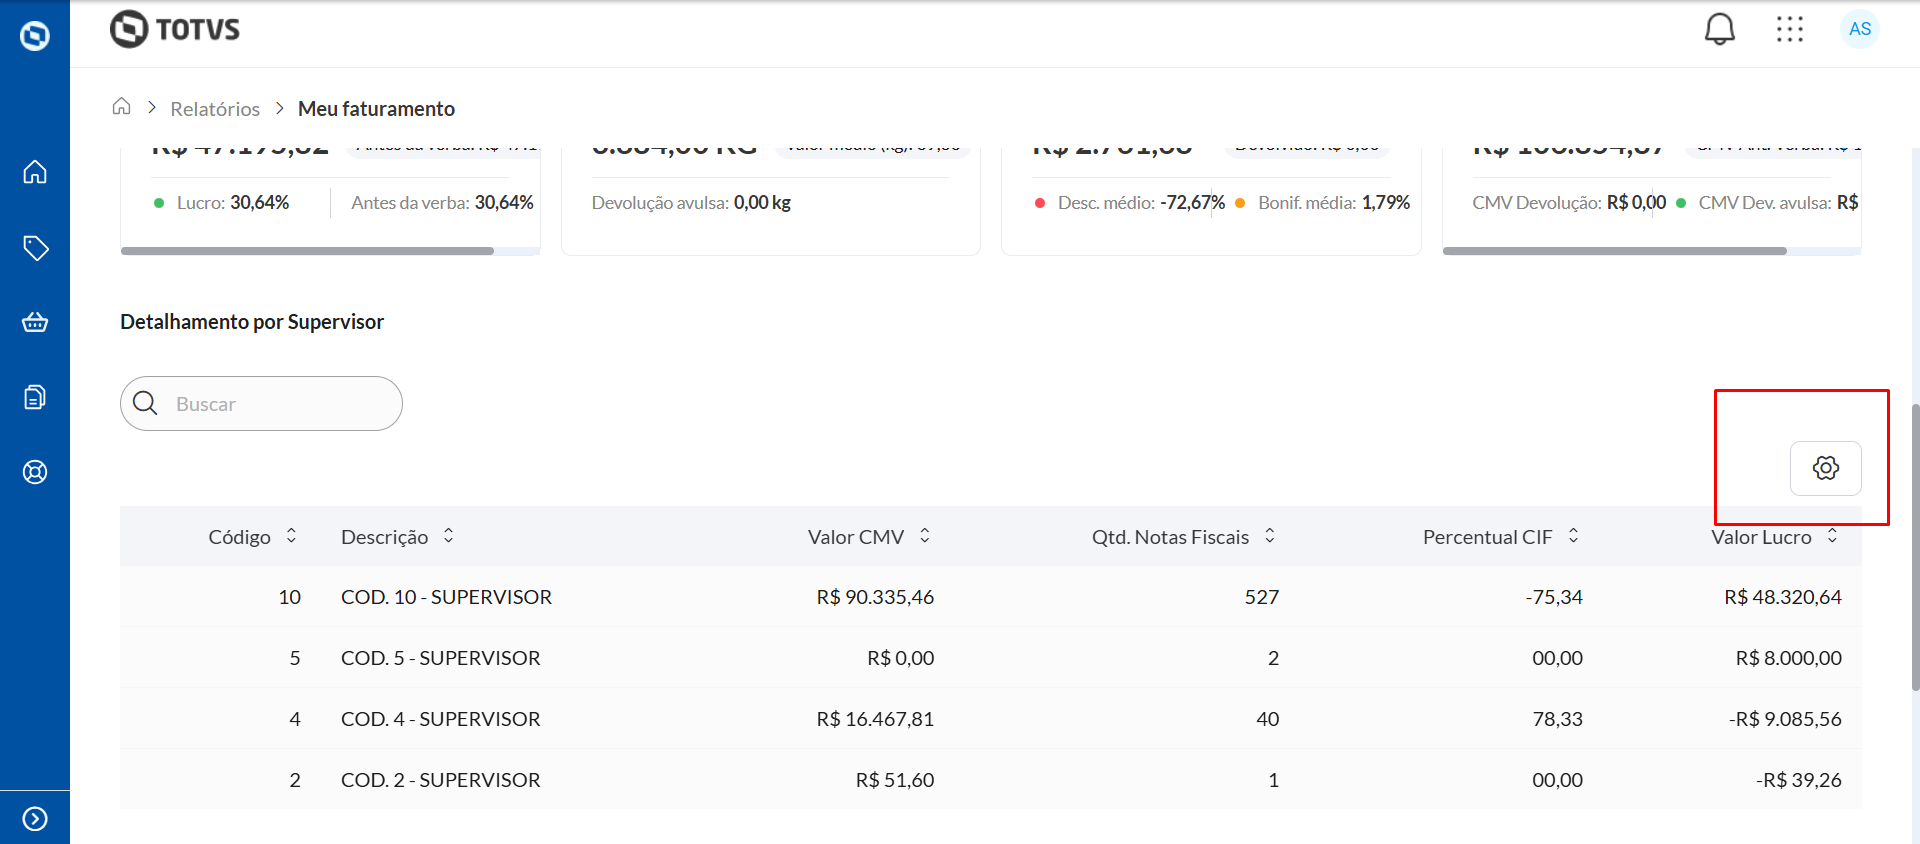Image resolution: width=1920 pixels, height=844 pixels.
Task: Open the price tag sidebar icon
Action: [35, 248]
